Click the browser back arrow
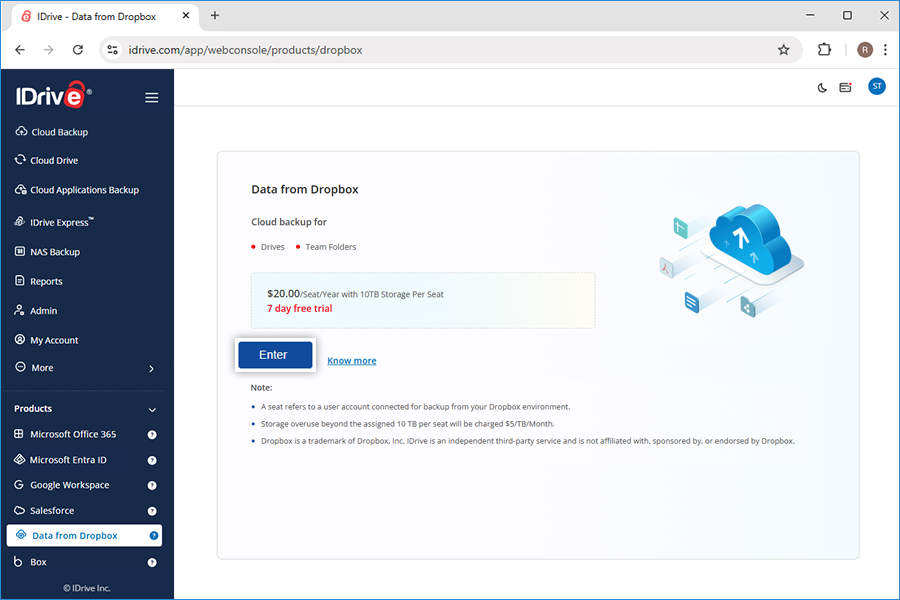The height and width of the screenshot is (600, 900). (x=20, y=50)
